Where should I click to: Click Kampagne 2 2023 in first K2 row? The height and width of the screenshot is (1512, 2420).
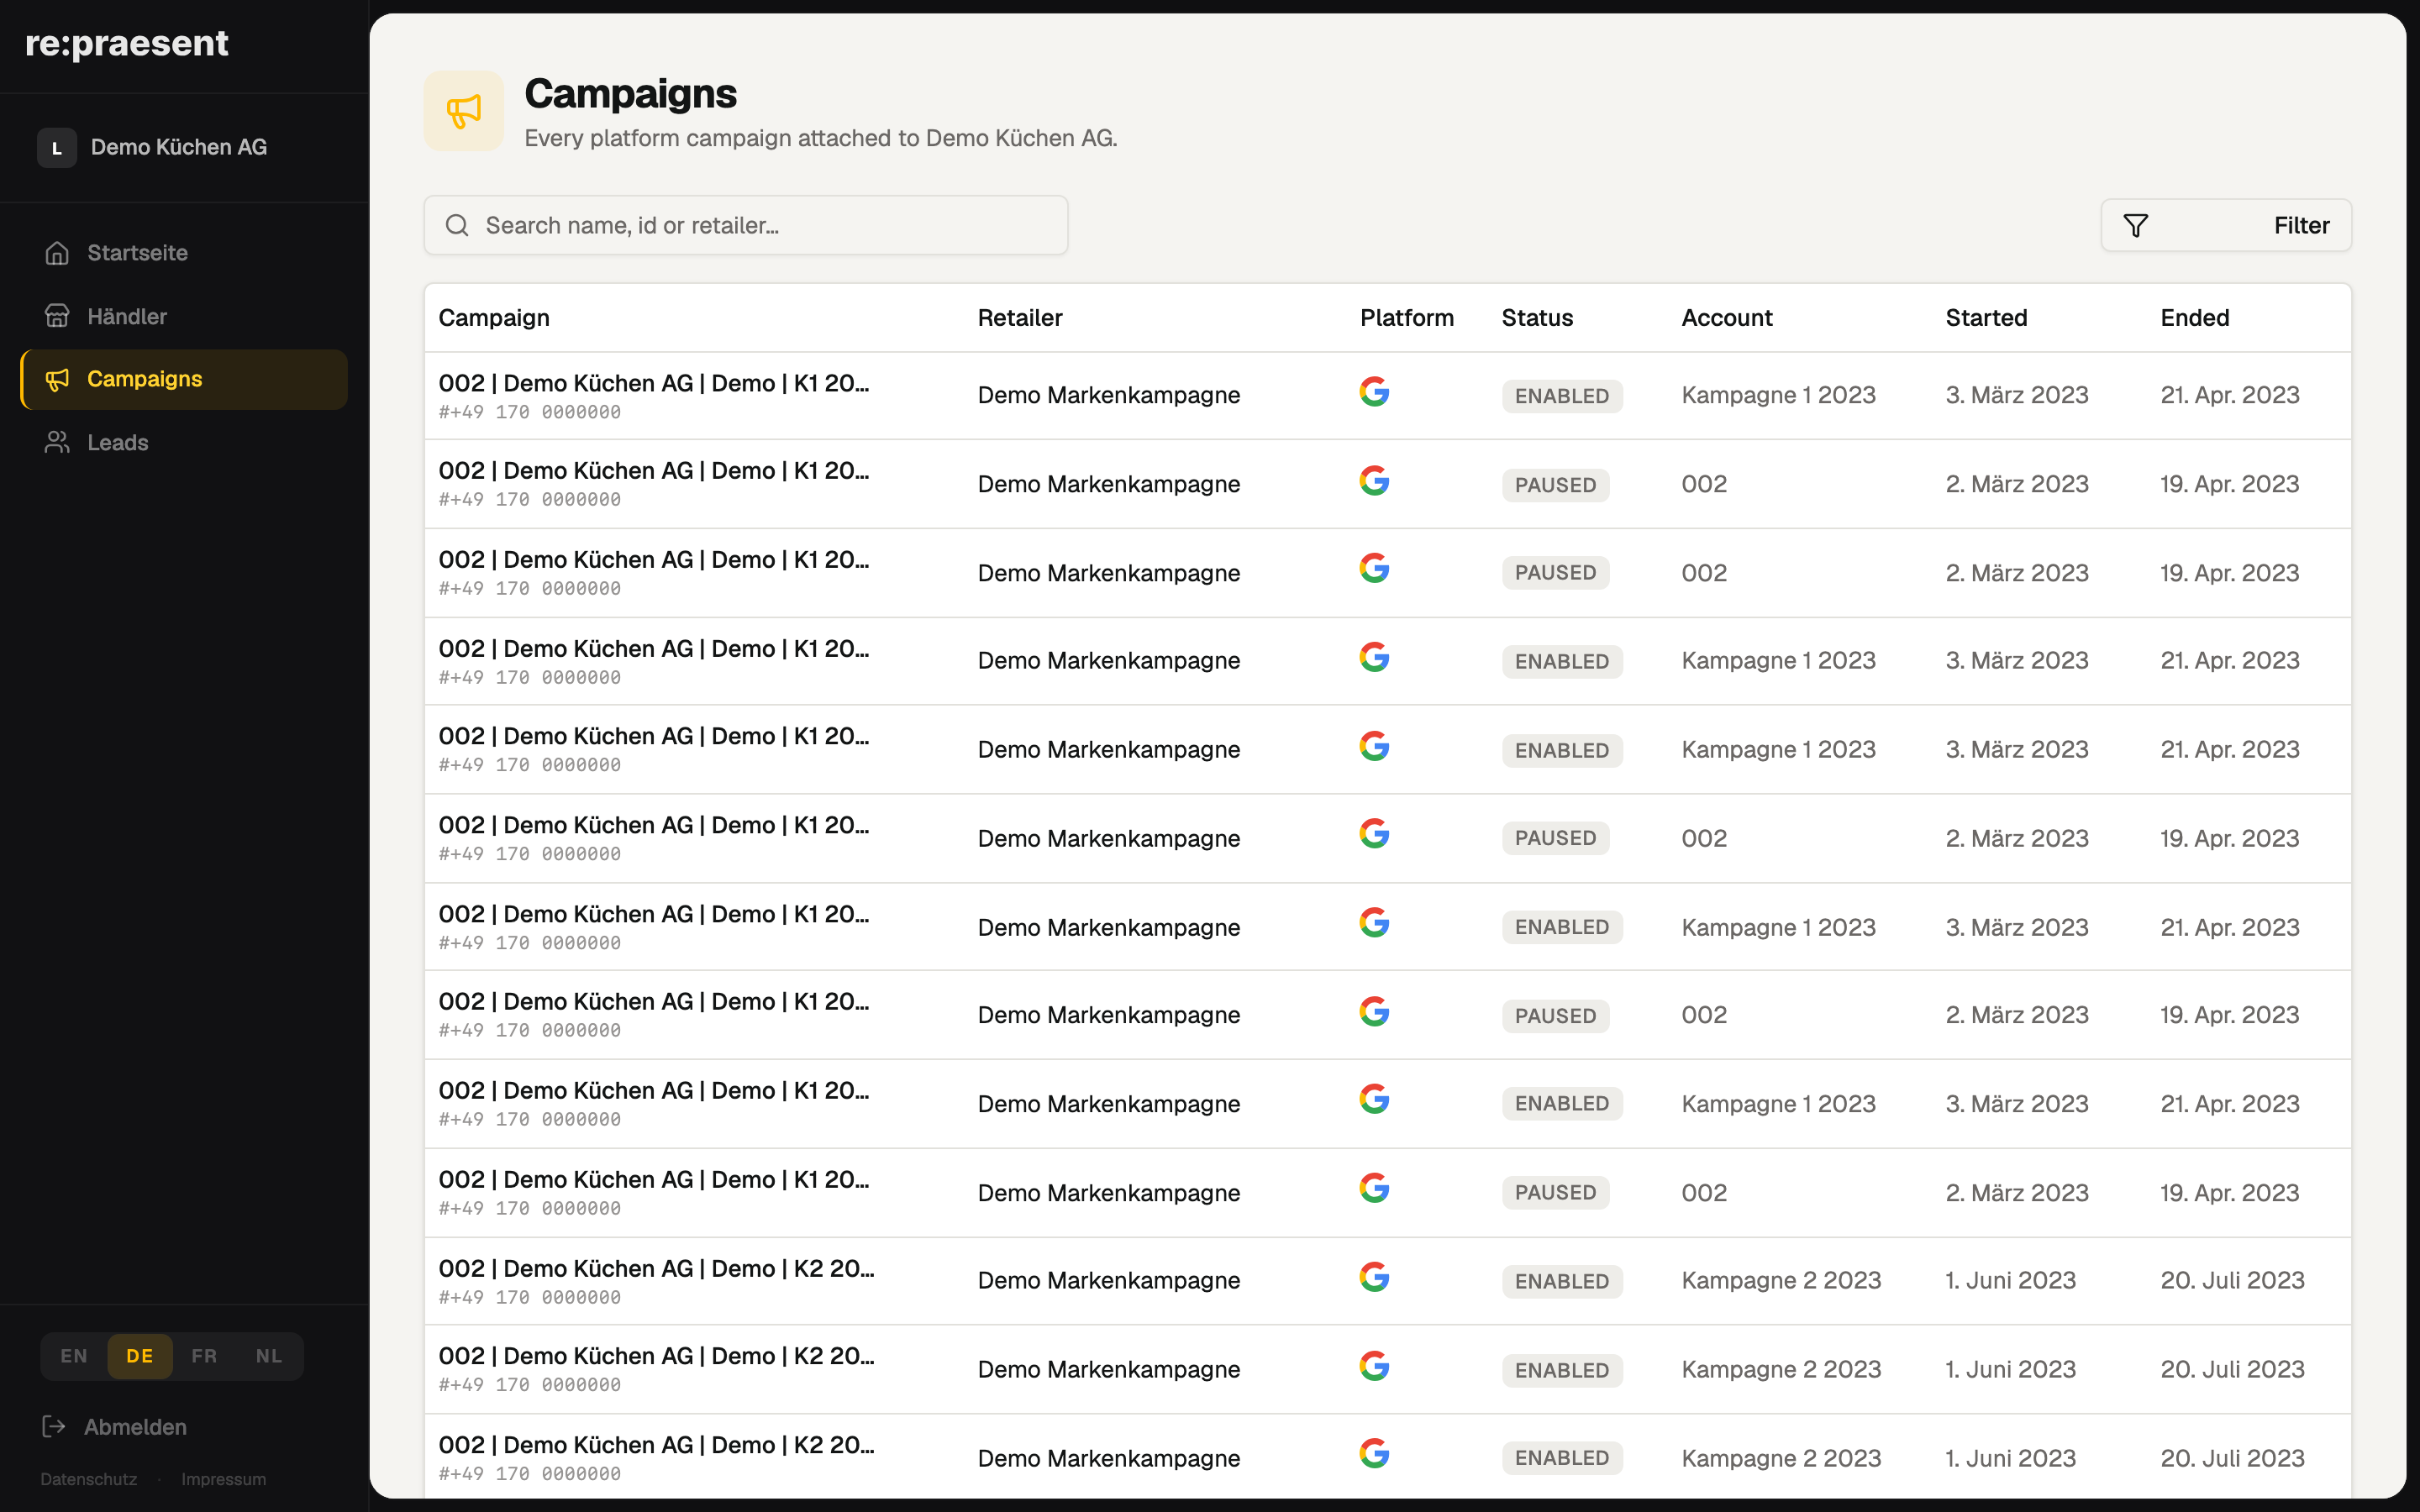pyautogui.click(x=1781, y=1280)
